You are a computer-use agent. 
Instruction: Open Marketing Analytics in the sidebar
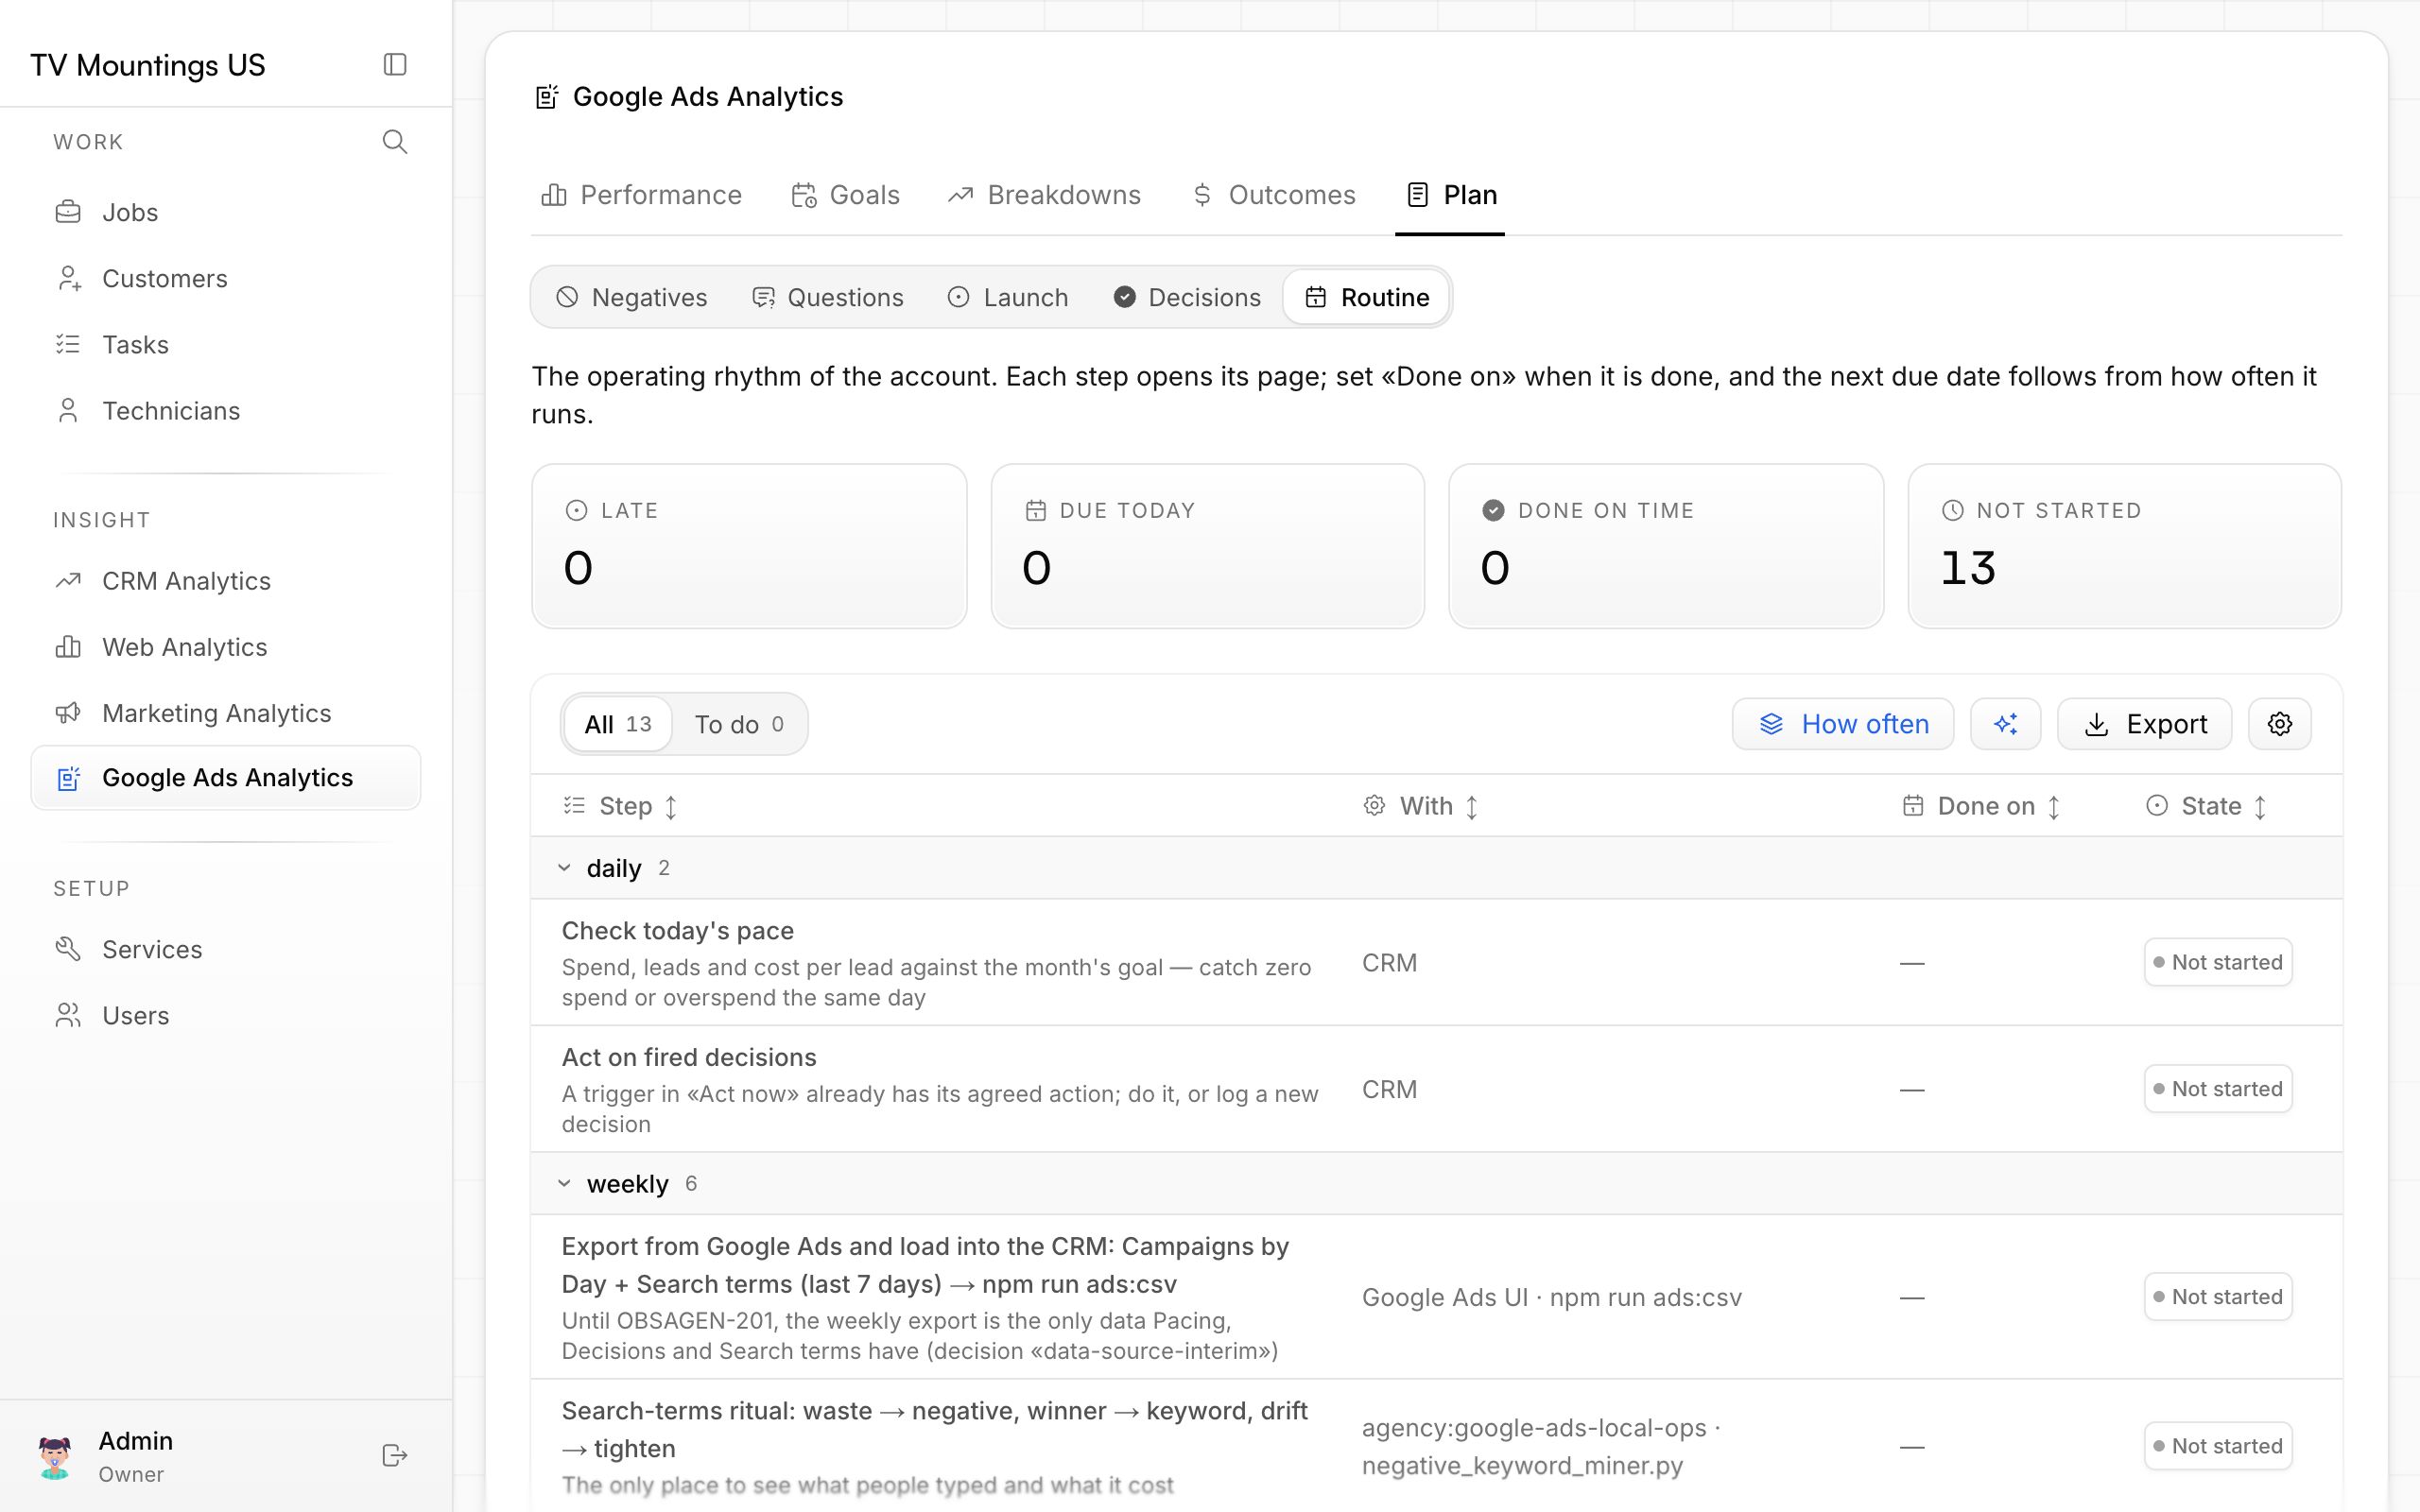(x=226, y=713)
